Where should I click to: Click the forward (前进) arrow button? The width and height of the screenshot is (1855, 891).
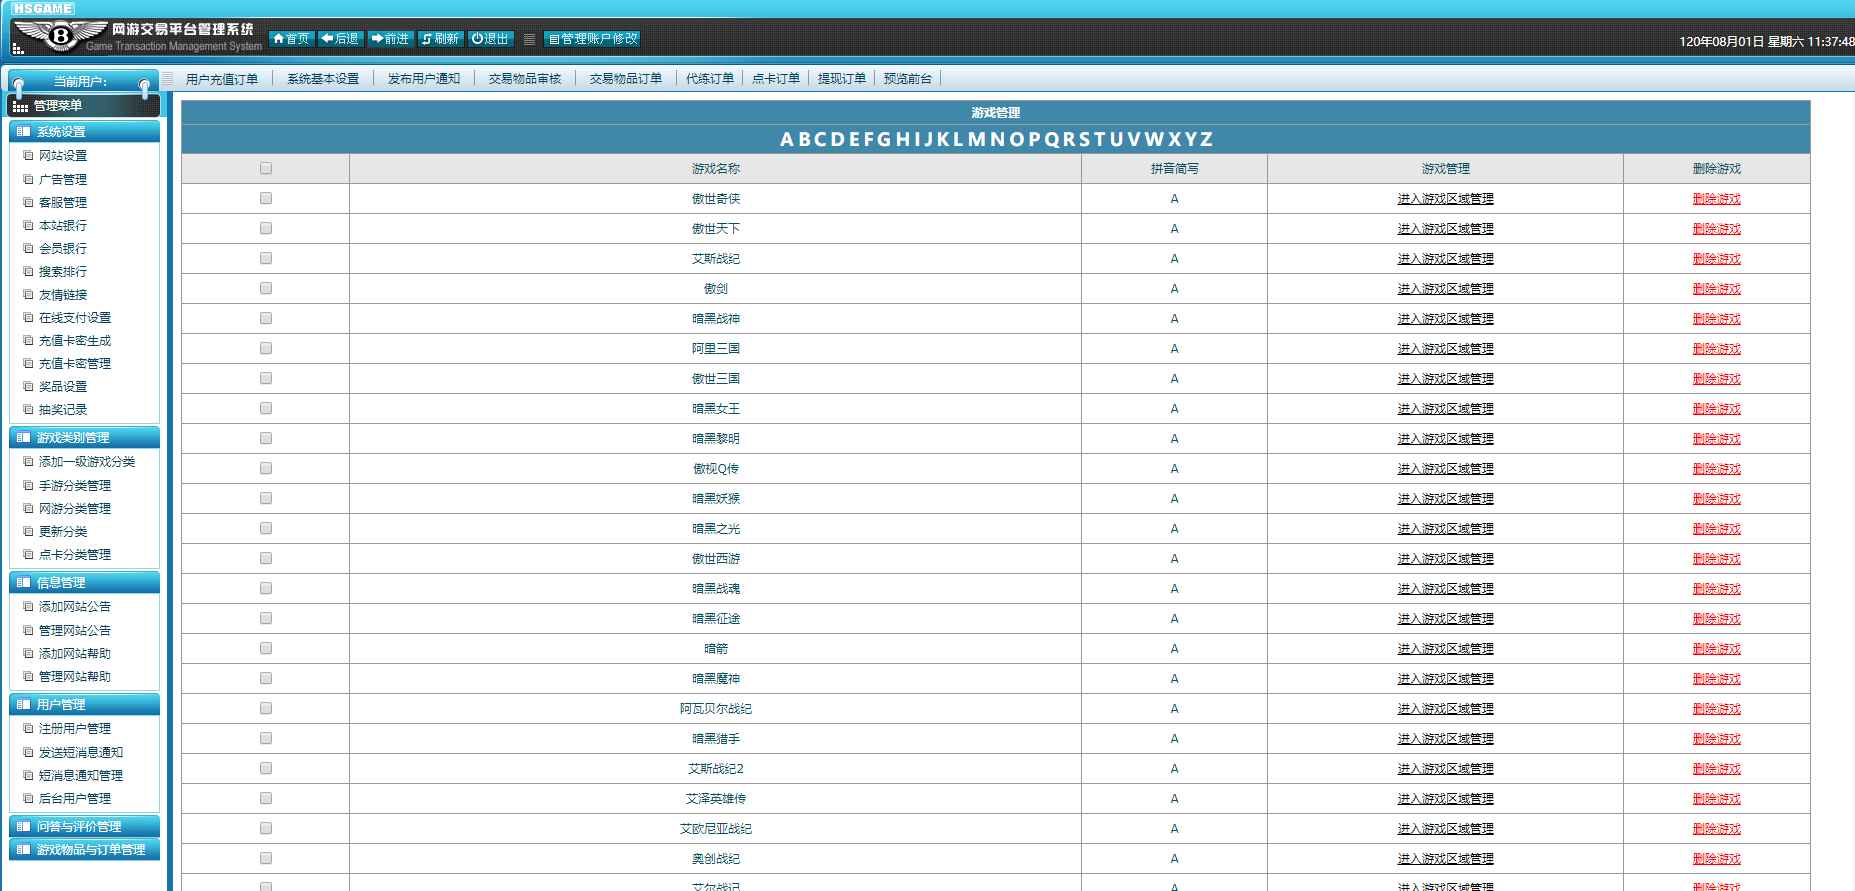point(389,39)
